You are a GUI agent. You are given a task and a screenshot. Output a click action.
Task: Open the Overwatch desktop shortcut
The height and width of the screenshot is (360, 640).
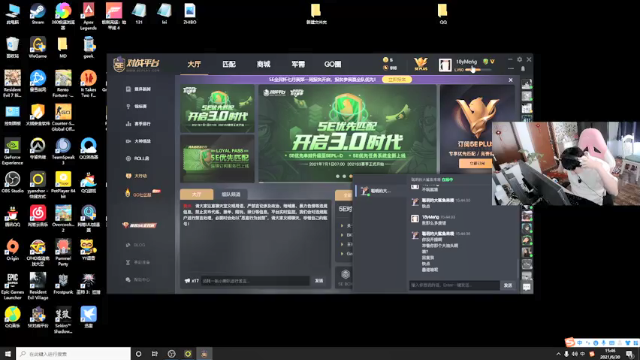pyautogui.click(x=38, y=149)
